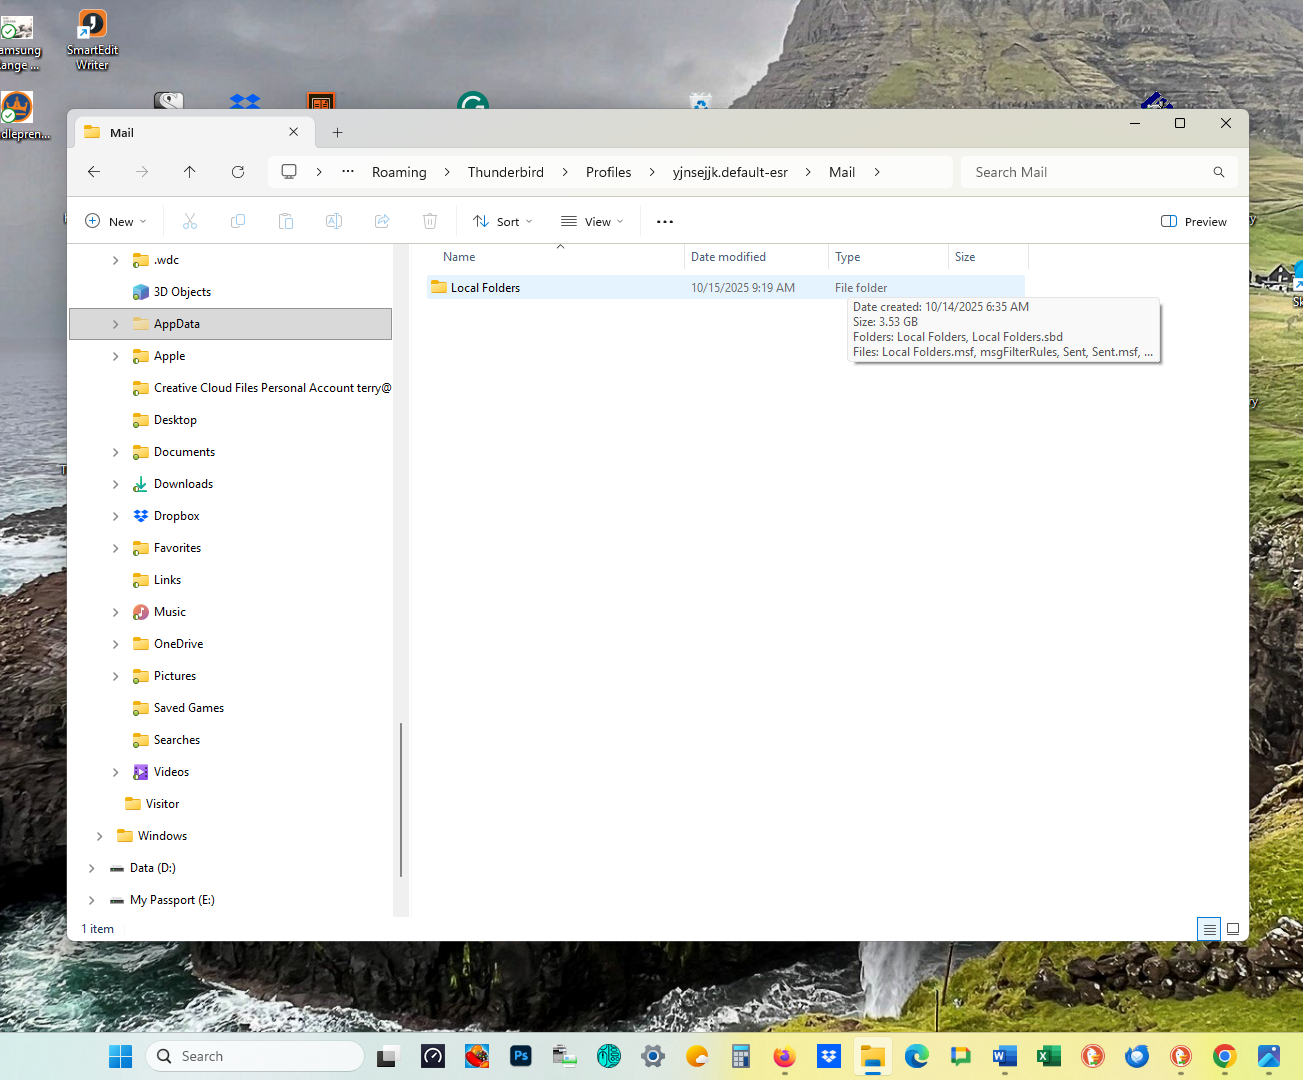The image size is (1303, 1080).
Task: Open See more options ellipsis menu
Action: pos(665,222)
